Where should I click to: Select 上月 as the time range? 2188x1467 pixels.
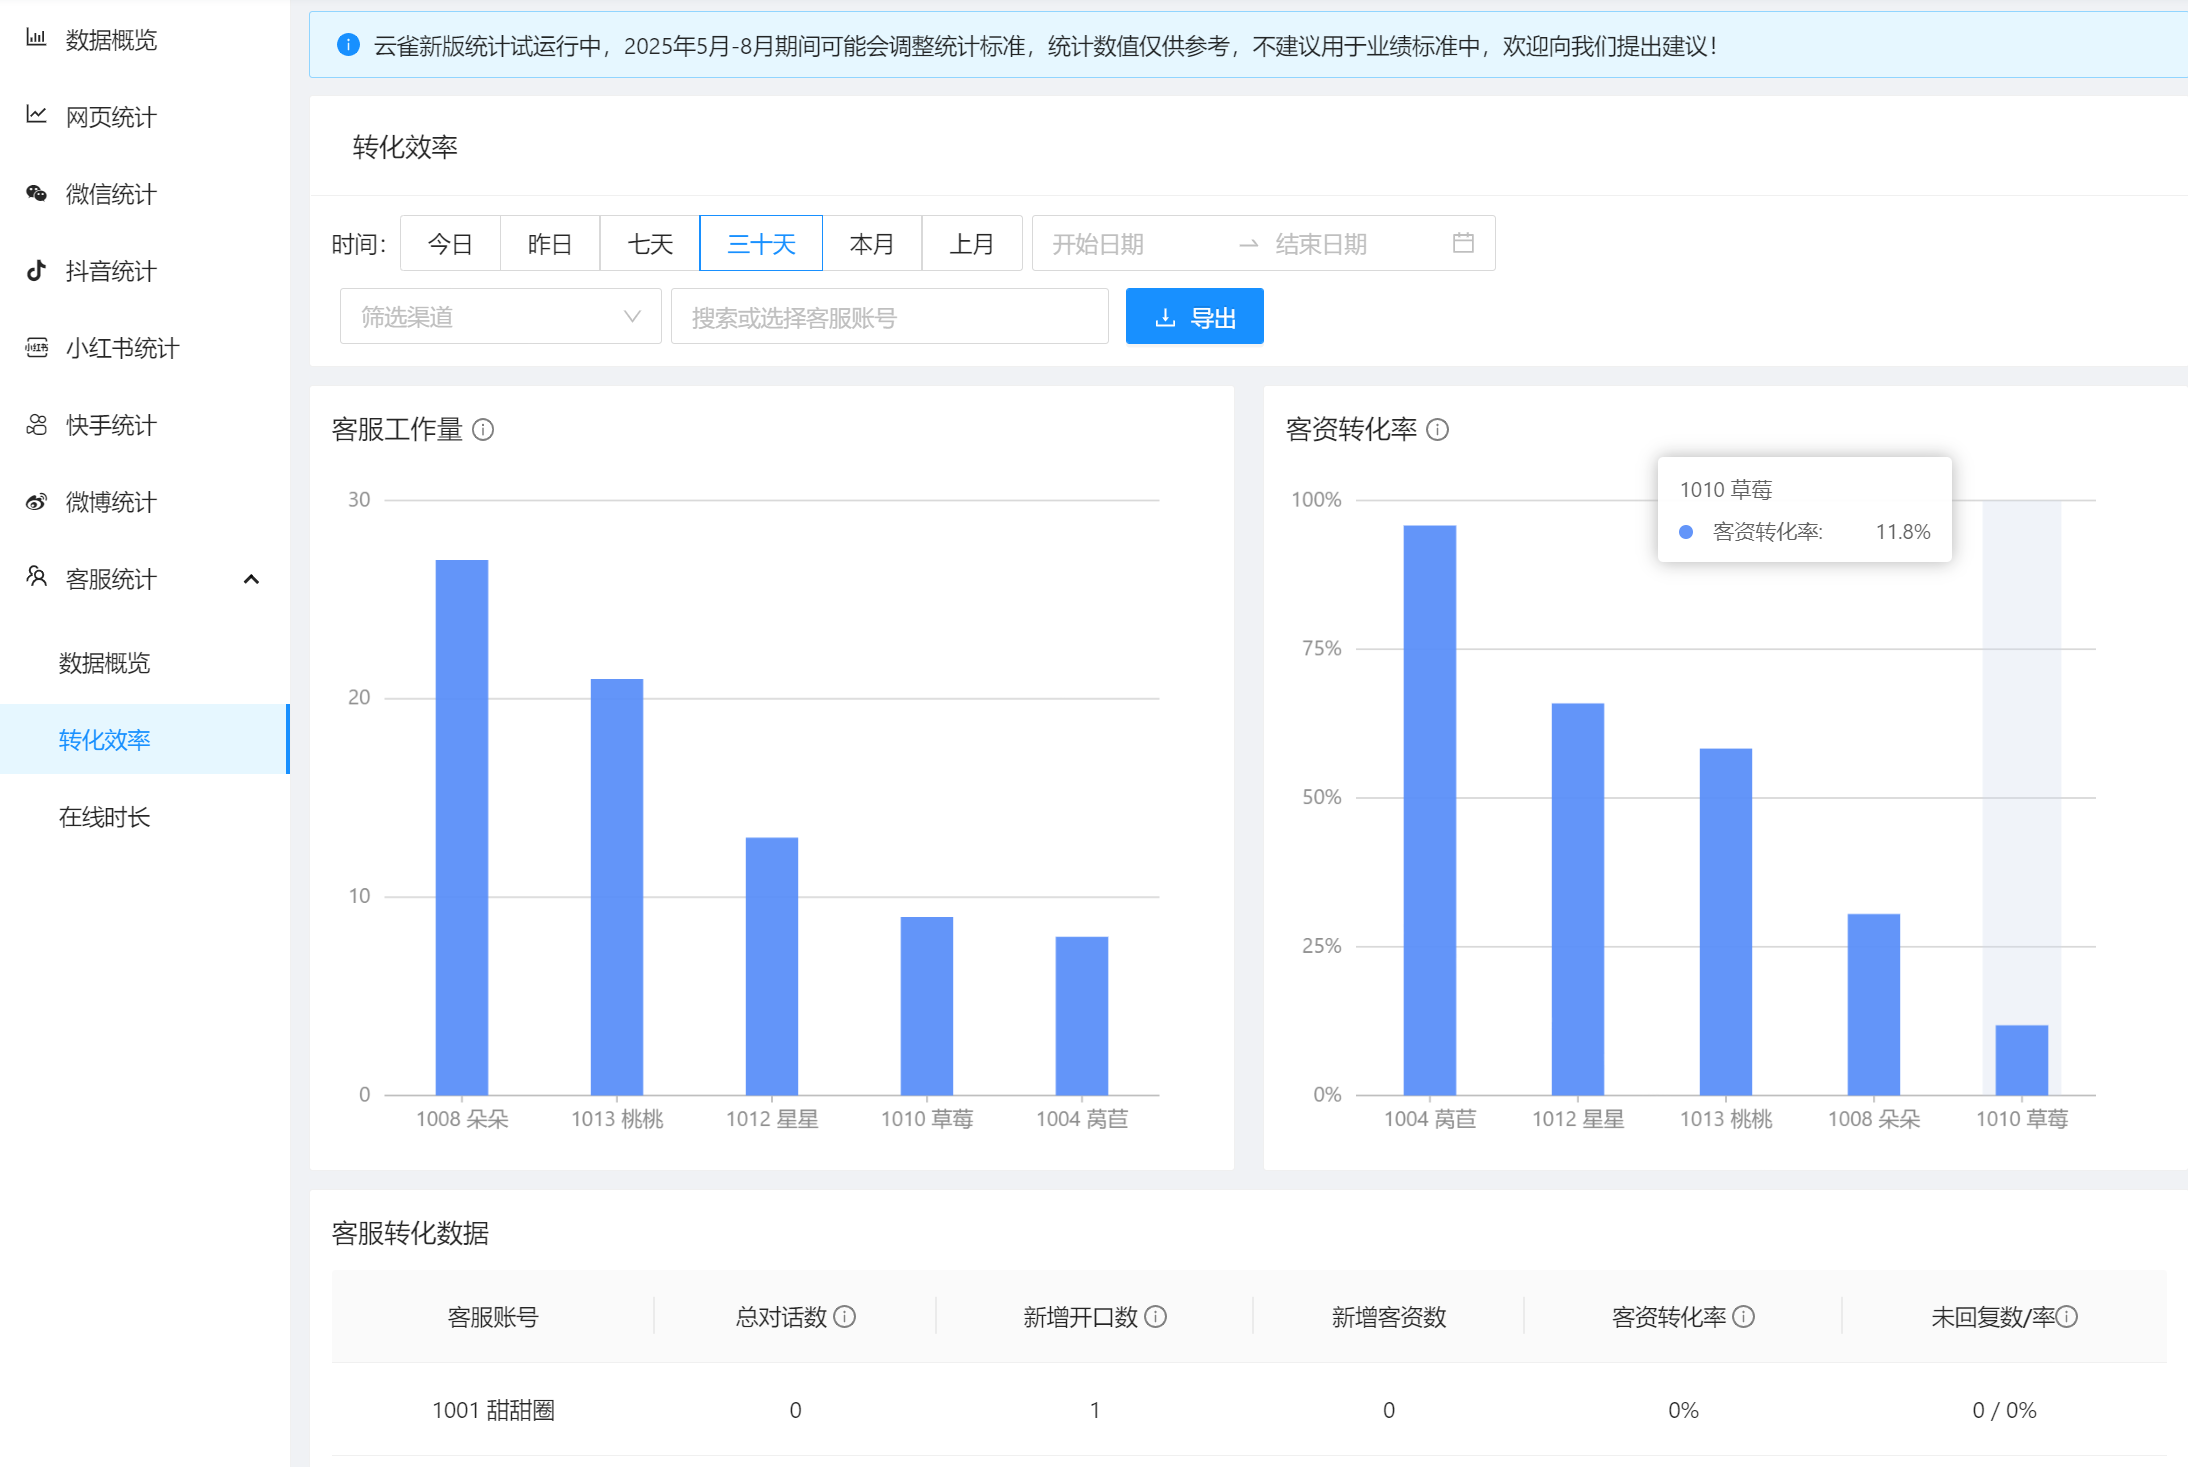click(971, 242)
